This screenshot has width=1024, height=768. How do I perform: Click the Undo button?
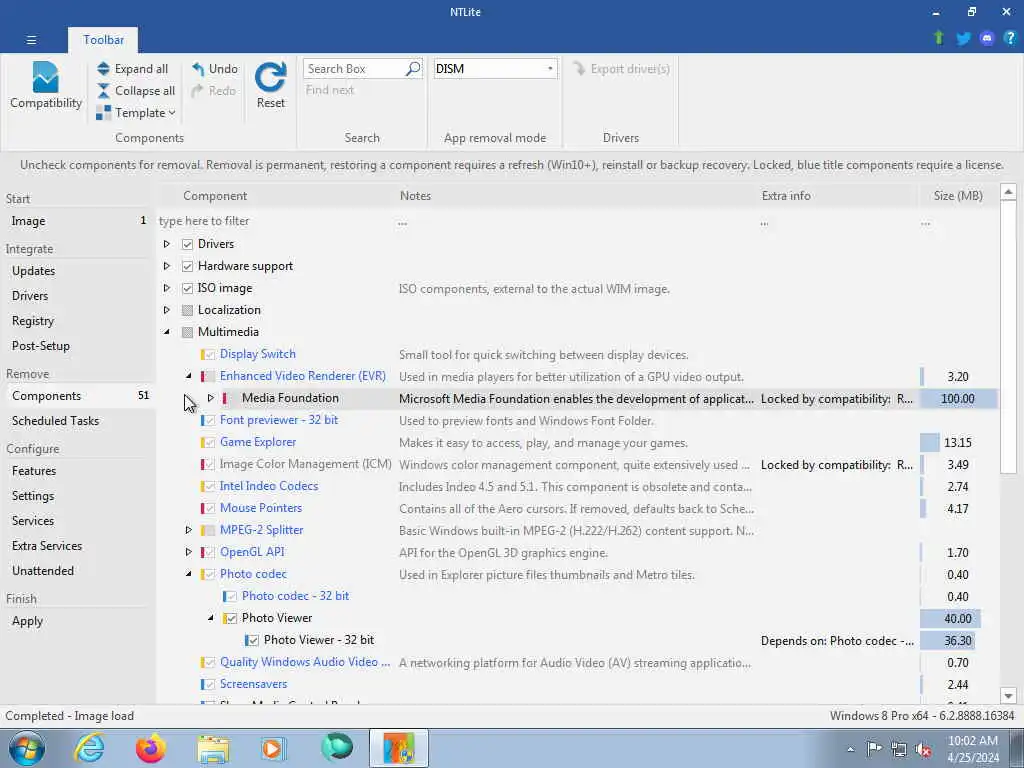(215, 69)
